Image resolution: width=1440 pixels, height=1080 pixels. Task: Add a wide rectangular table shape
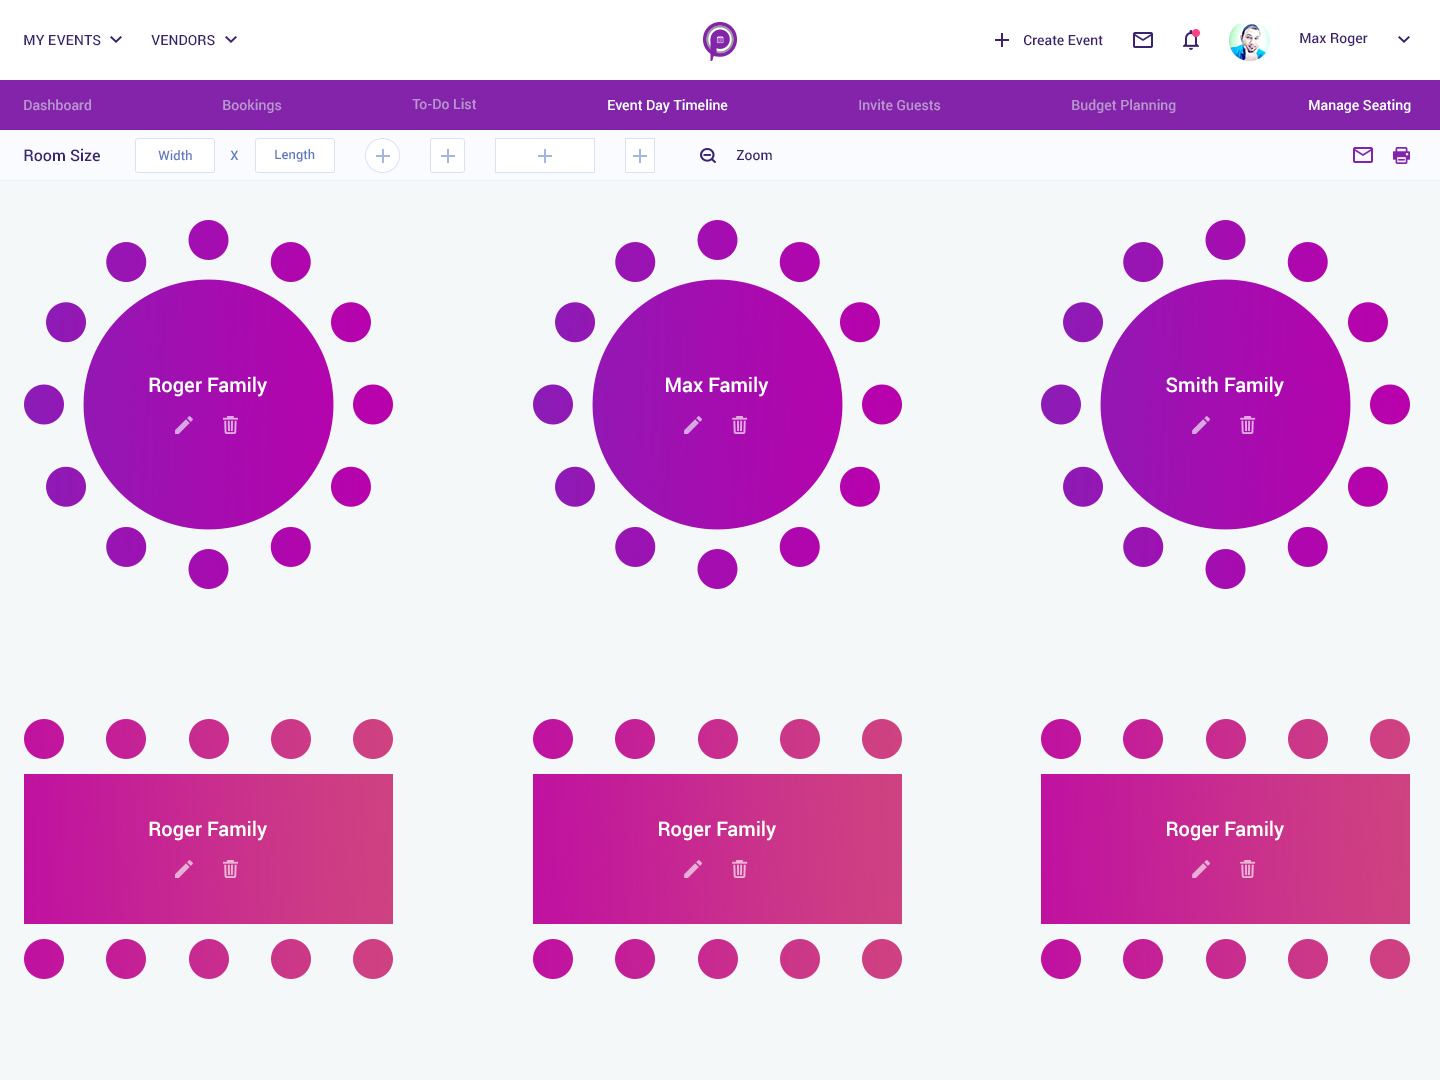pos(545,155)
